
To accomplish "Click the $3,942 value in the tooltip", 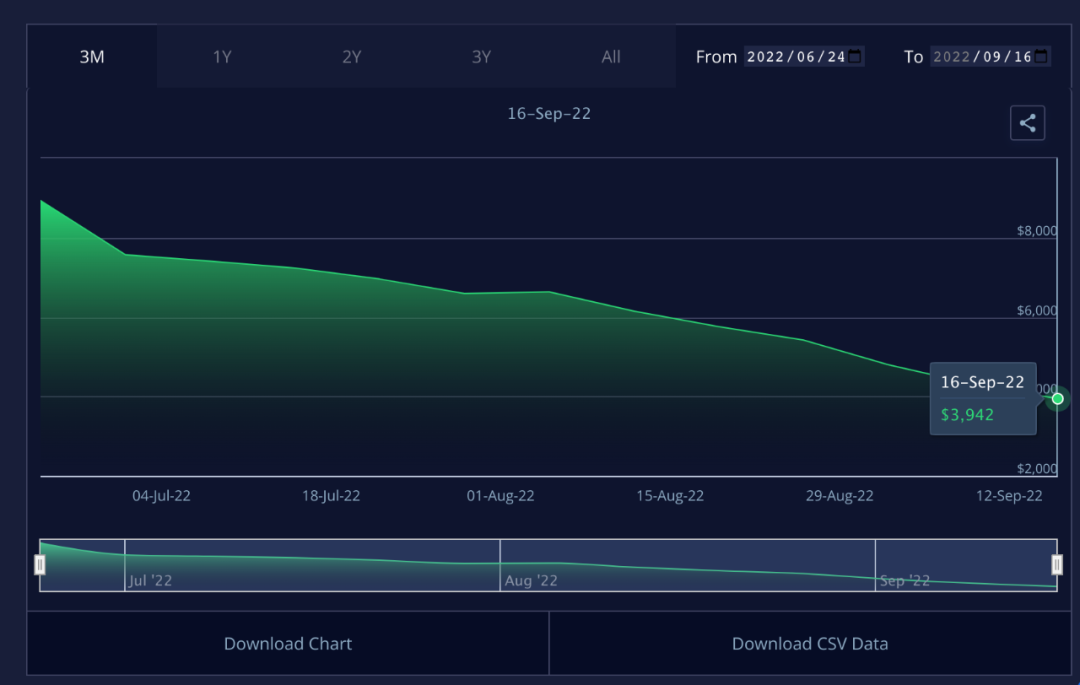I will [967, 415].
